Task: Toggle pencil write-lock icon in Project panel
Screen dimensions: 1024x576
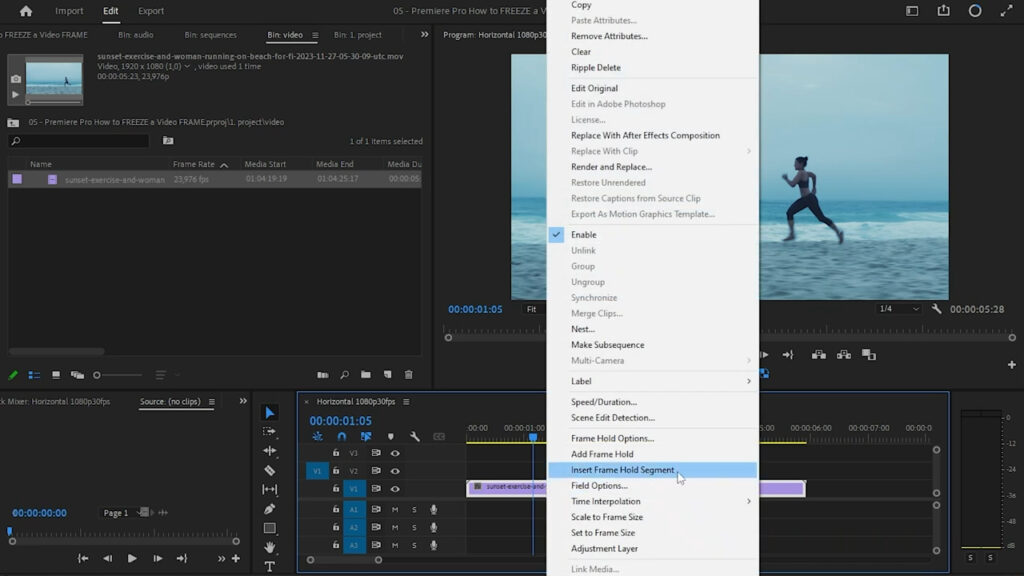Action: coord(12,375)
